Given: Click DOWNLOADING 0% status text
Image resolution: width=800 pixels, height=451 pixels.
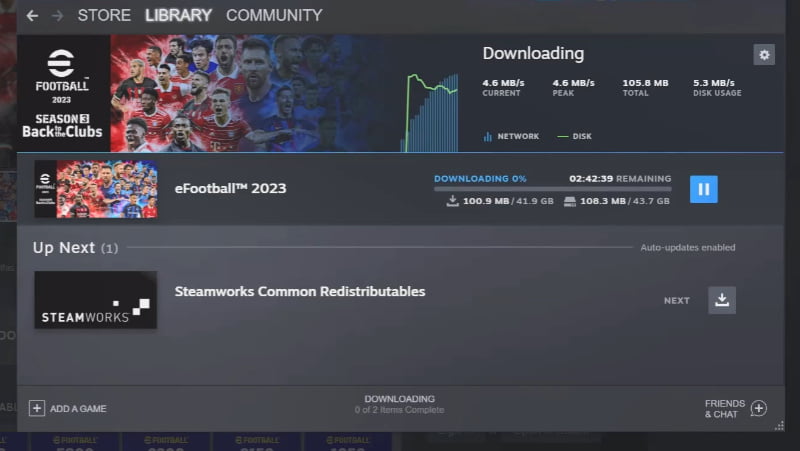Looking at the screenshot, I should tap(480, 179).
